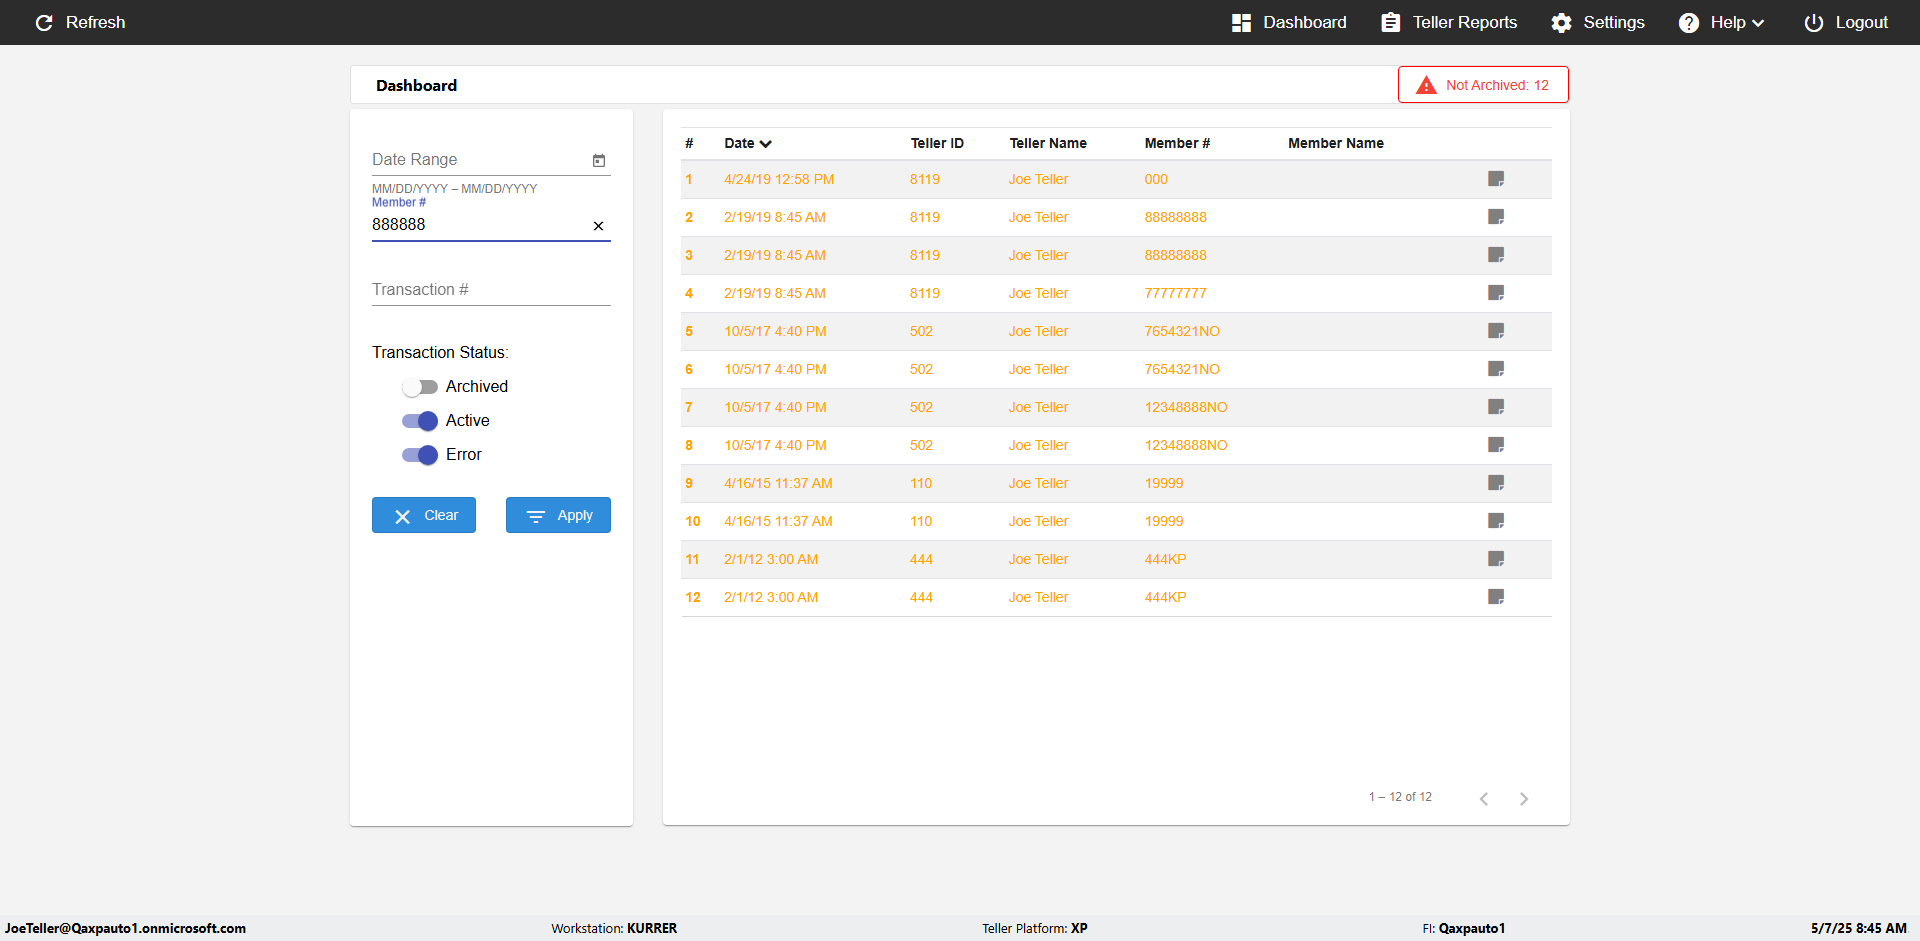Enable the Archived toggle
This screenshot has width=1920, height=941.
pos(420,387)
